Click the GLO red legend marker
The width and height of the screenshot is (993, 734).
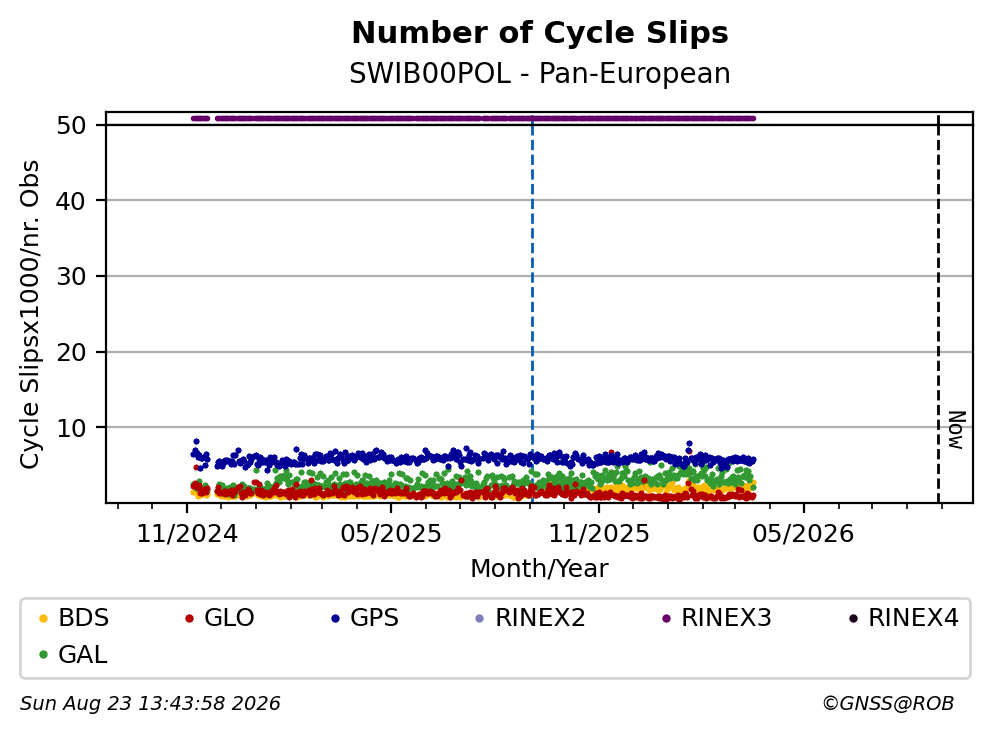189,618
